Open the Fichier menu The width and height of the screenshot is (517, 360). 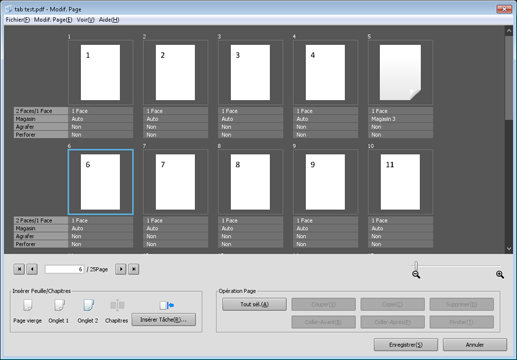(18, 20)
